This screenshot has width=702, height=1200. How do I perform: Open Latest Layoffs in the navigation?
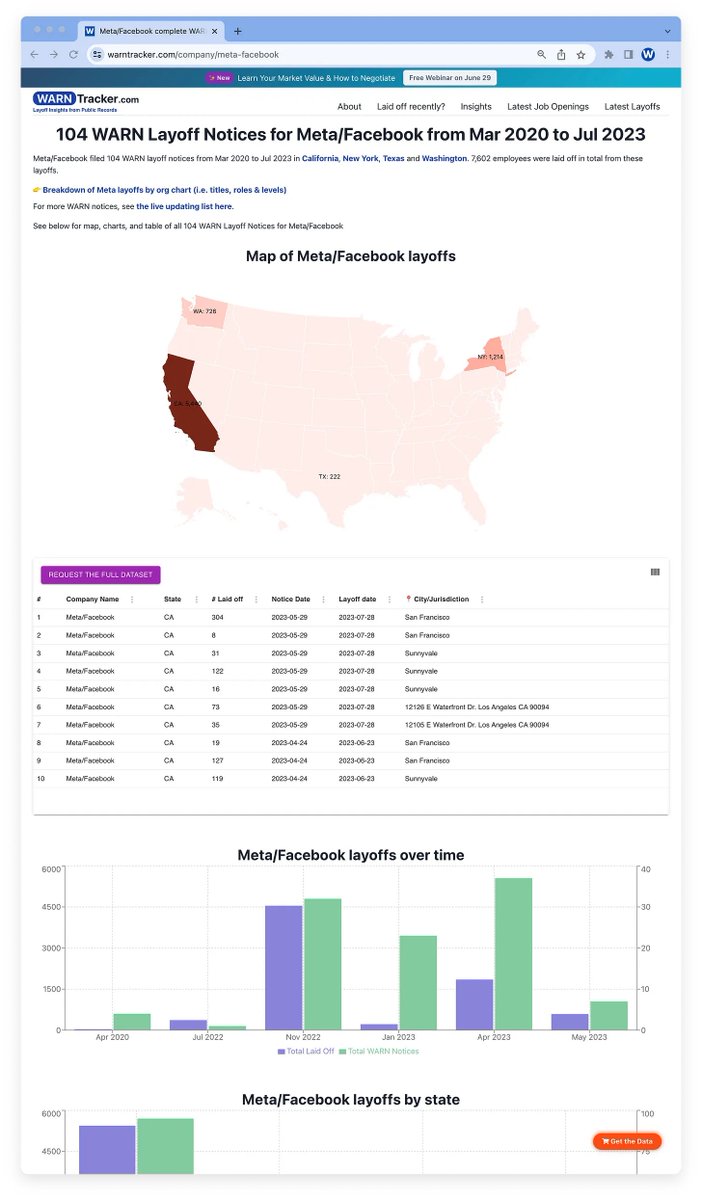click(x=632, y=106)
